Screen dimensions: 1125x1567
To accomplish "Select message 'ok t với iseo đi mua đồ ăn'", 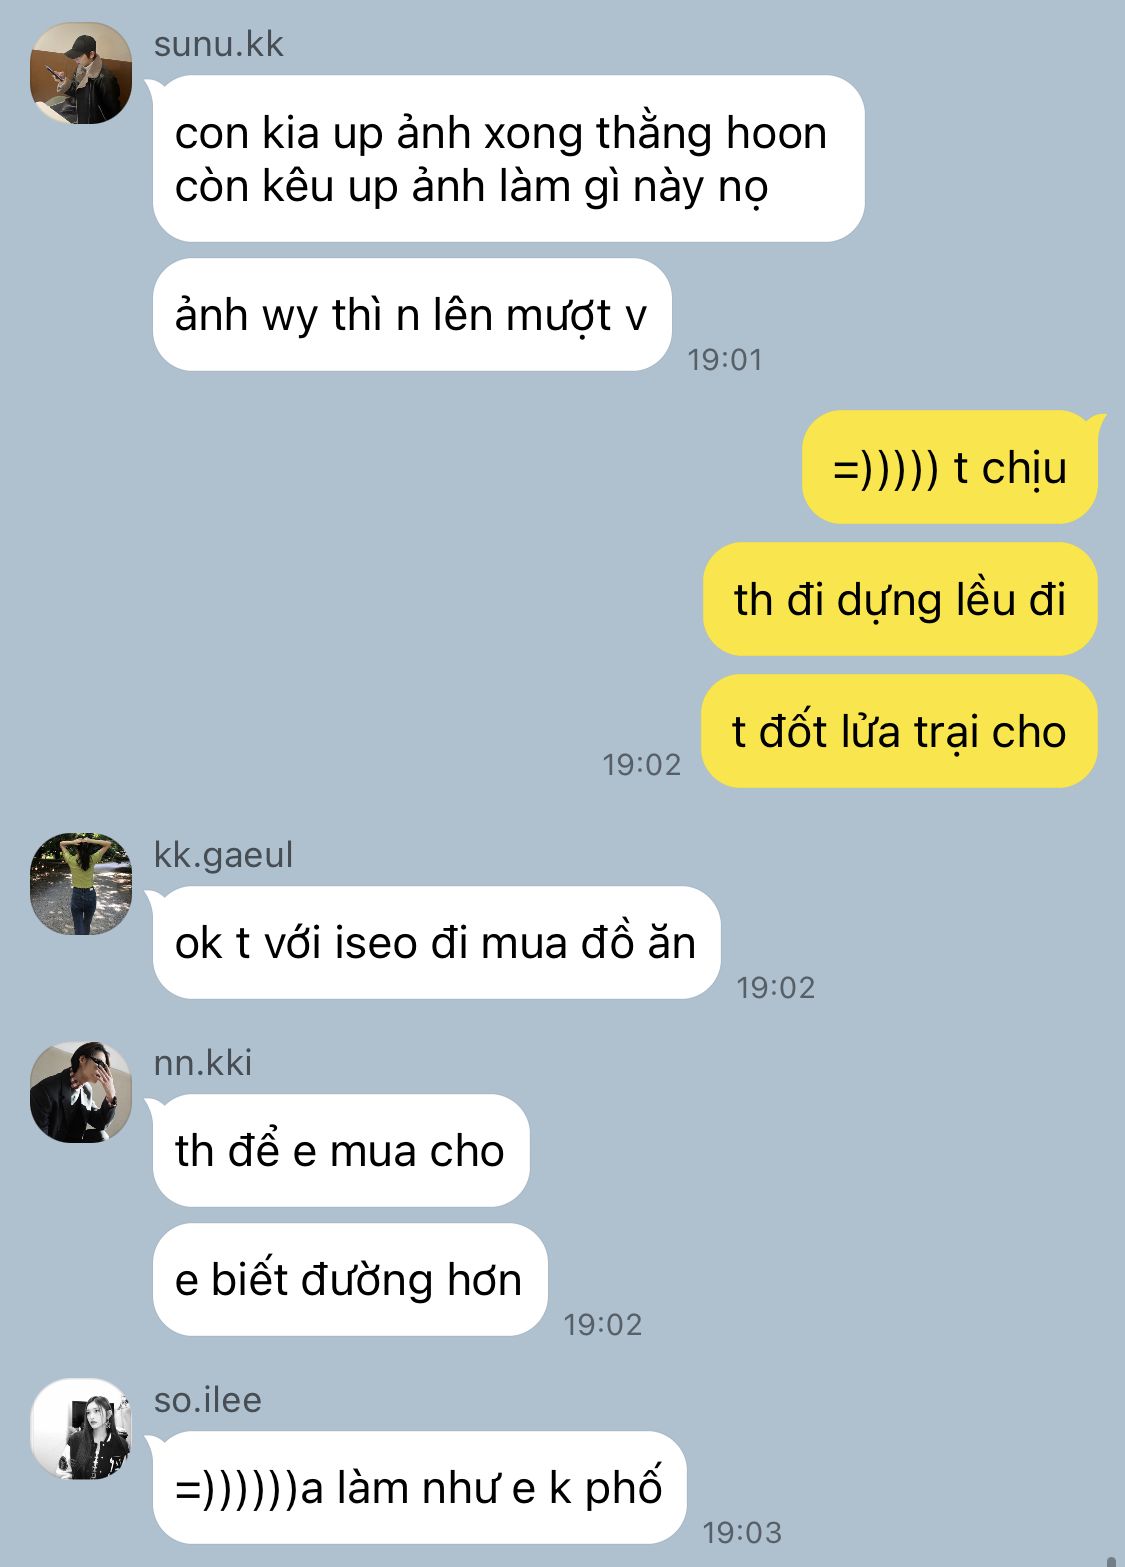I will pos(436,943).
